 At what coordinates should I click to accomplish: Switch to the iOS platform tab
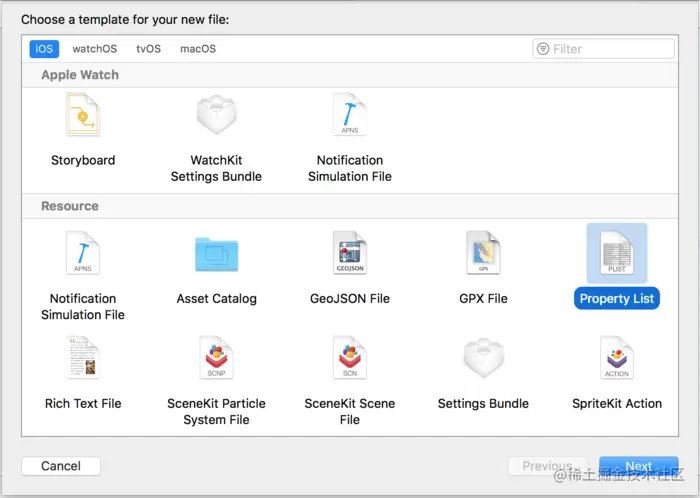(x=44, y=49)
